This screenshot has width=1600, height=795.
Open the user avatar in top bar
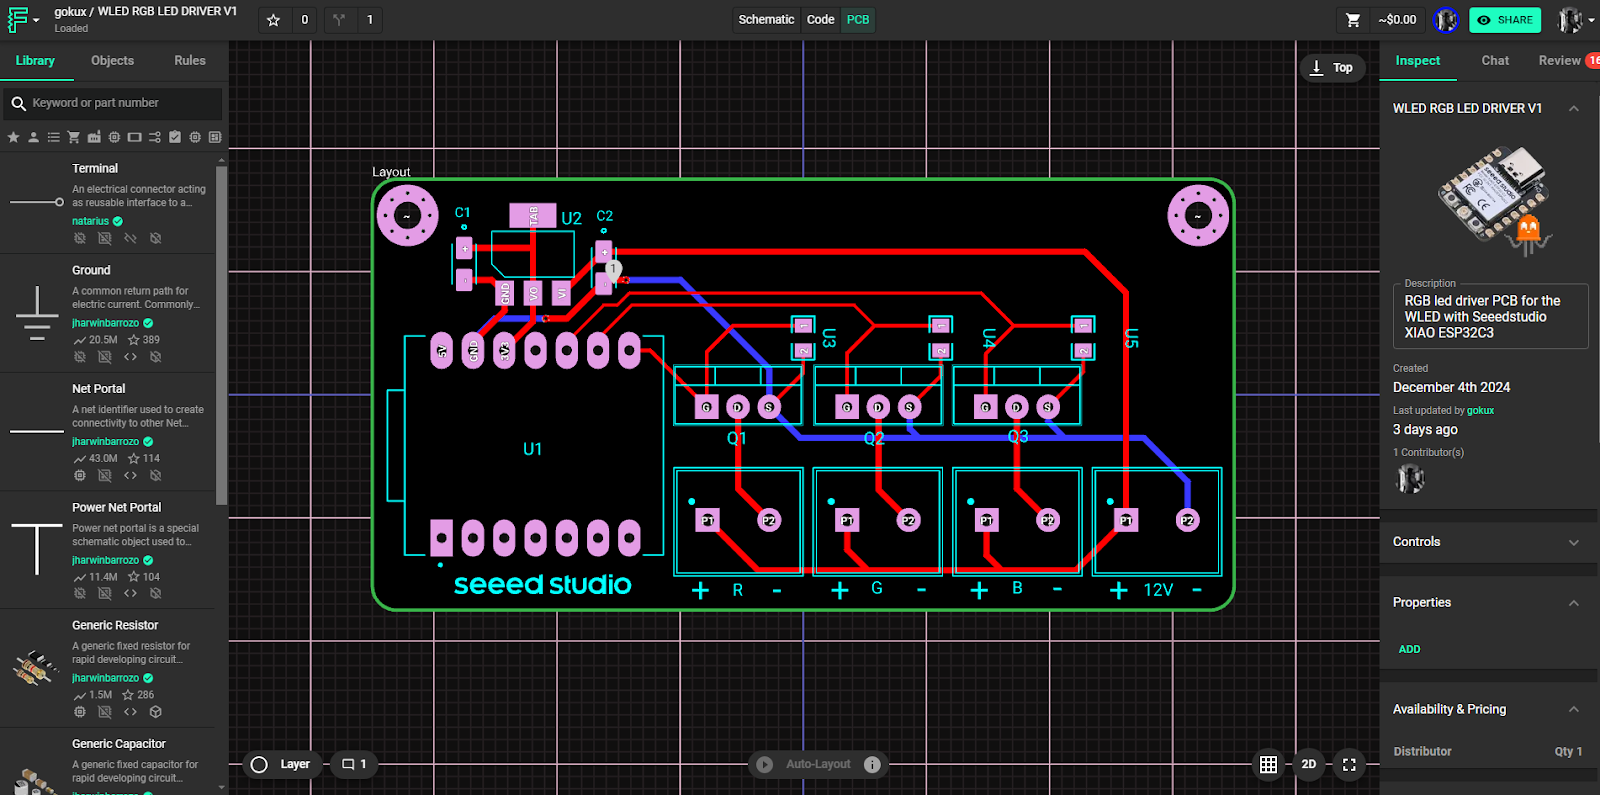[1446, 20]
